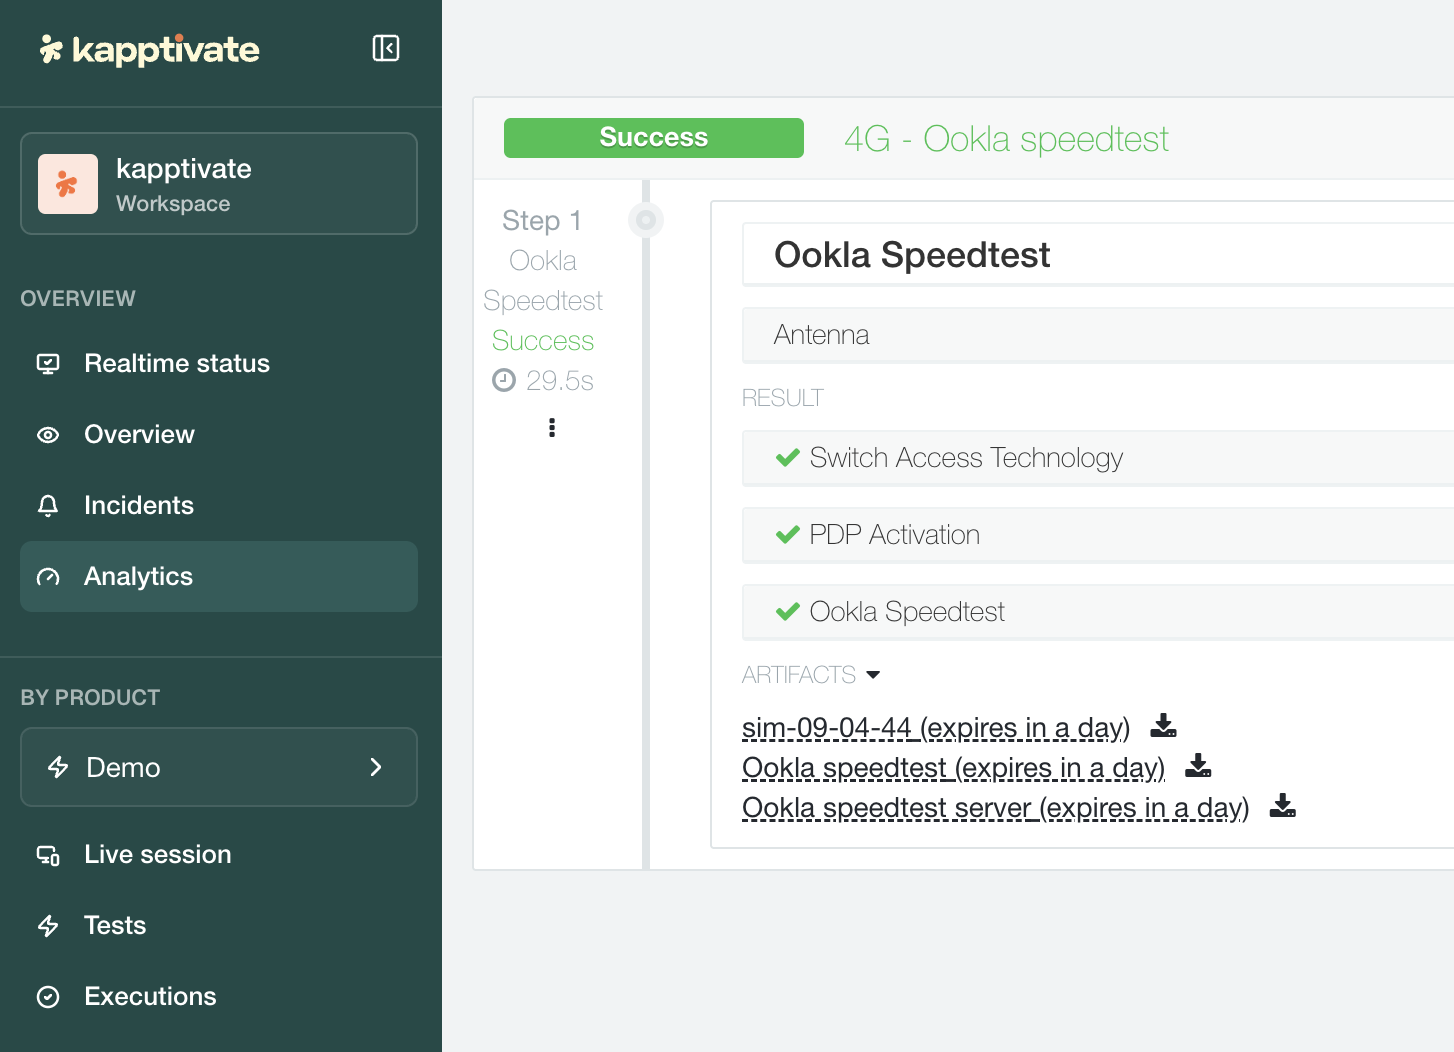Click the Live session devices icon
Screen dimensions: 1454x1052
click(x=48, y=855)
